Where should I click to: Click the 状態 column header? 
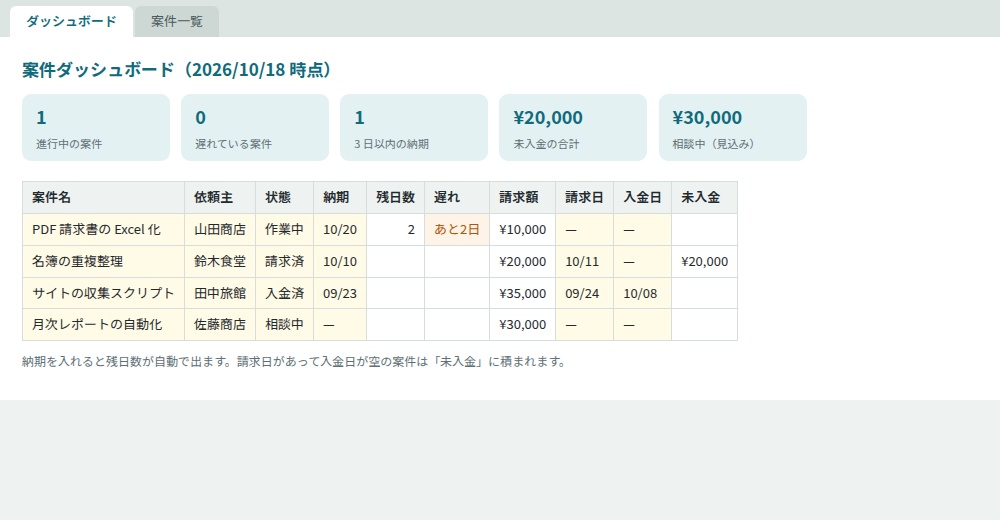tap(284, 198)
